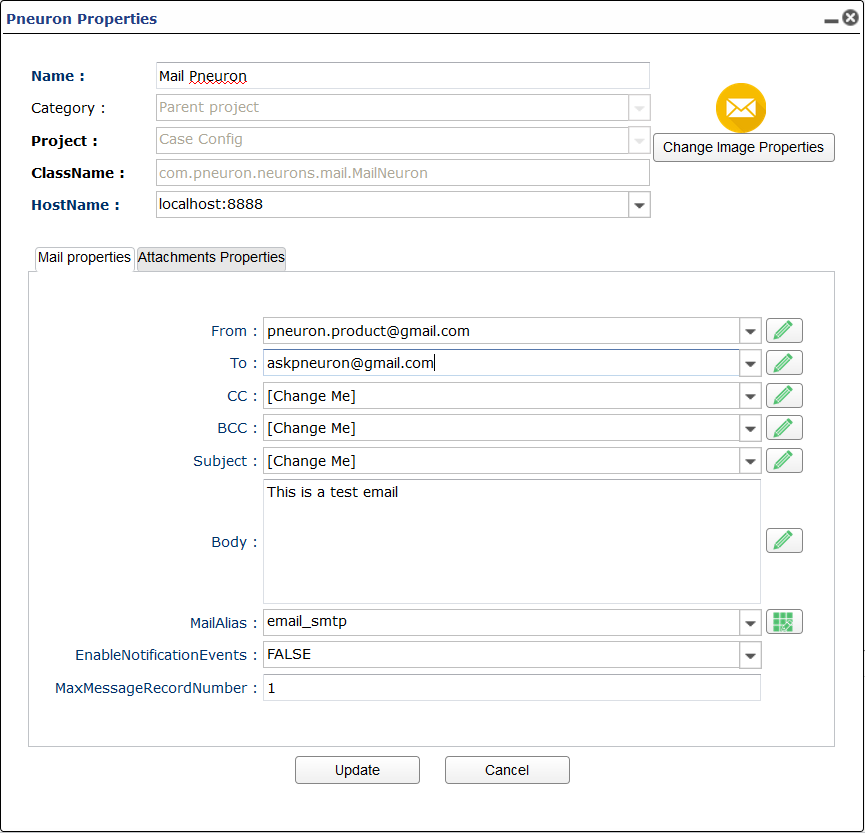Open the From address dropdown
The height and width of the screenshot is (833, 865).
[750, 331]
